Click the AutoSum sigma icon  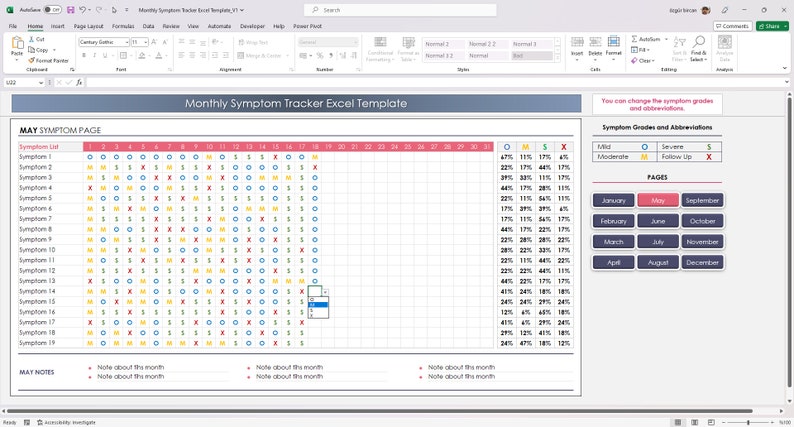click(634, 39)
